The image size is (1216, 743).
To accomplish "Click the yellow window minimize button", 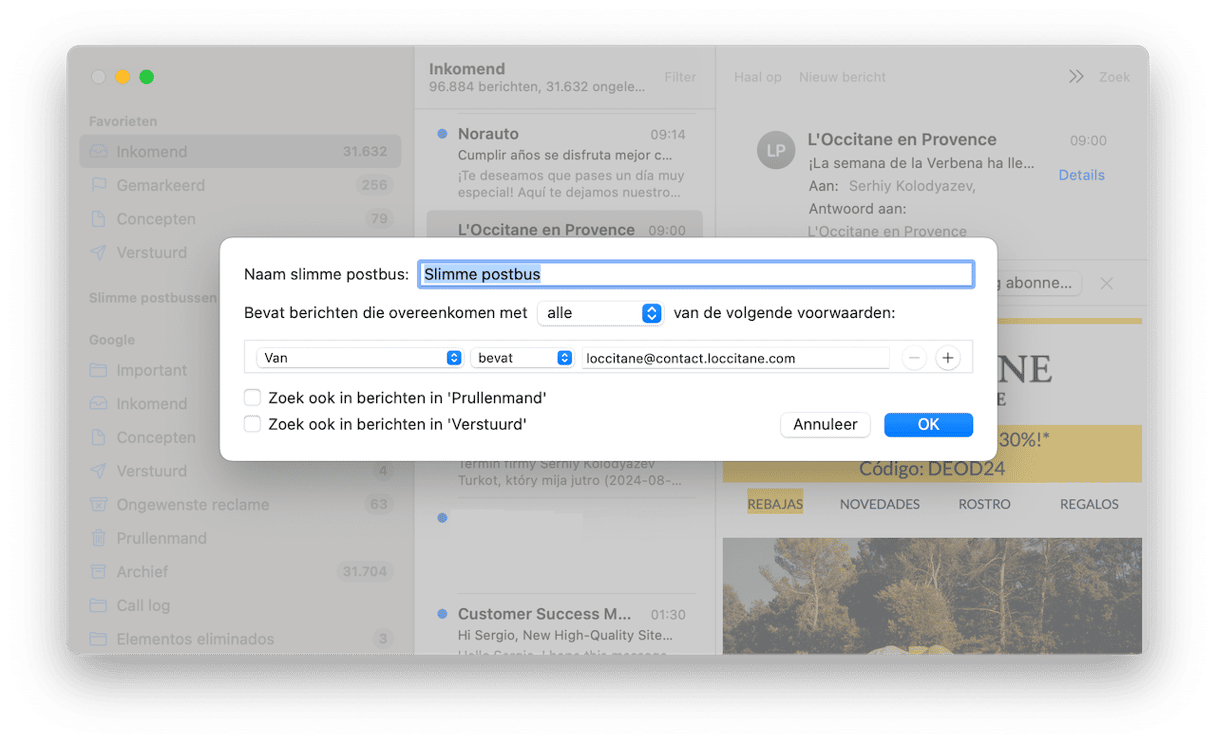I will pyautogui.click(x=123, y=77).
